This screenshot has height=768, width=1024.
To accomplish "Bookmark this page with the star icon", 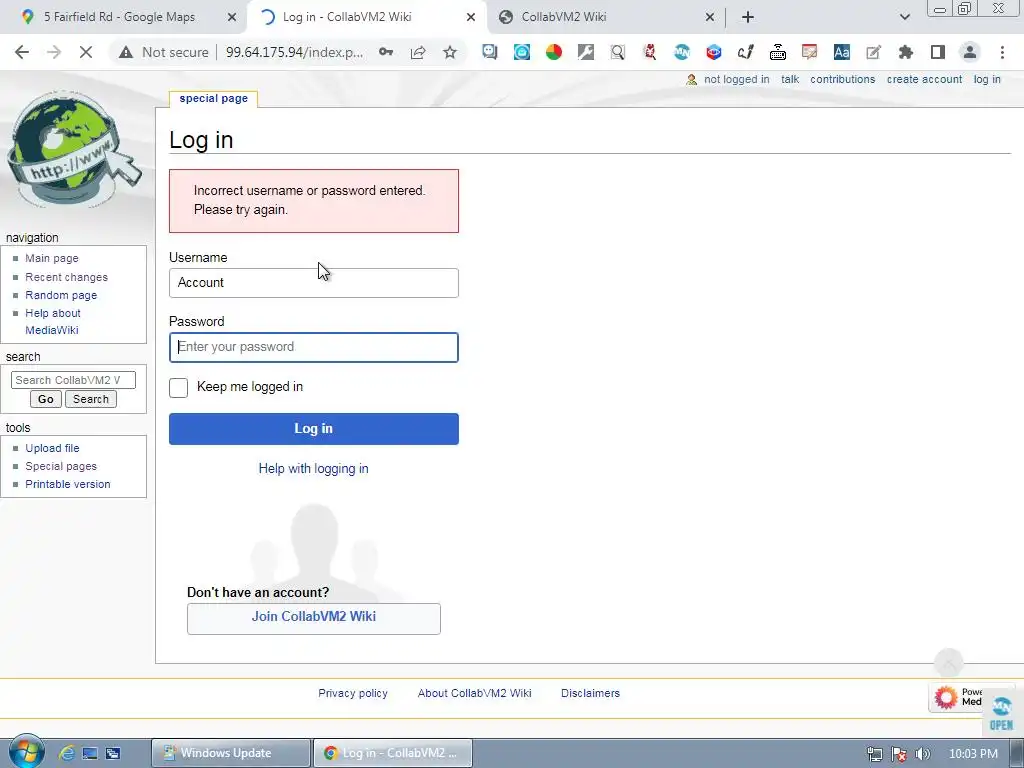I will [x=450, y=52].
